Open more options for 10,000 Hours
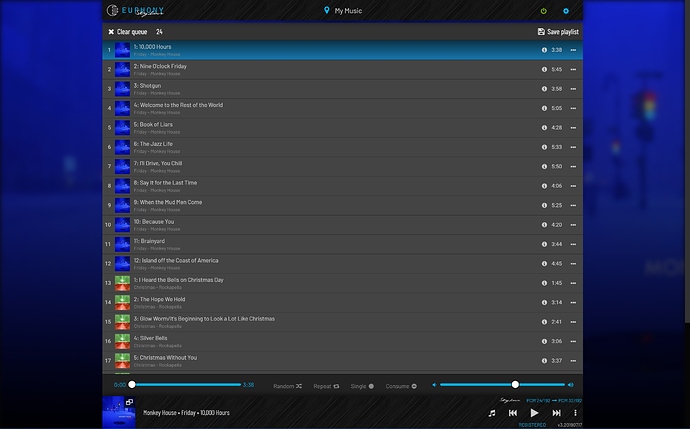Viewport: 690px width, 429px height. tap(573, 50)
